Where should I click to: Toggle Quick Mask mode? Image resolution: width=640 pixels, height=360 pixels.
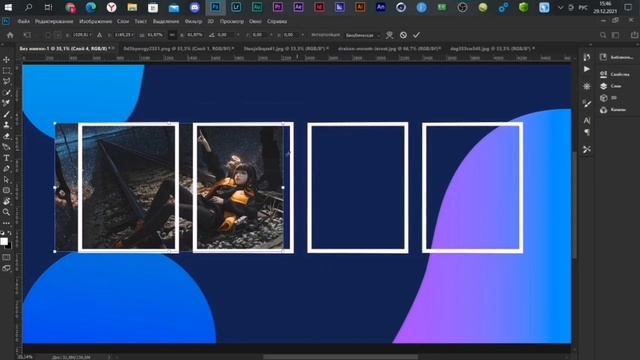(7, 258)
